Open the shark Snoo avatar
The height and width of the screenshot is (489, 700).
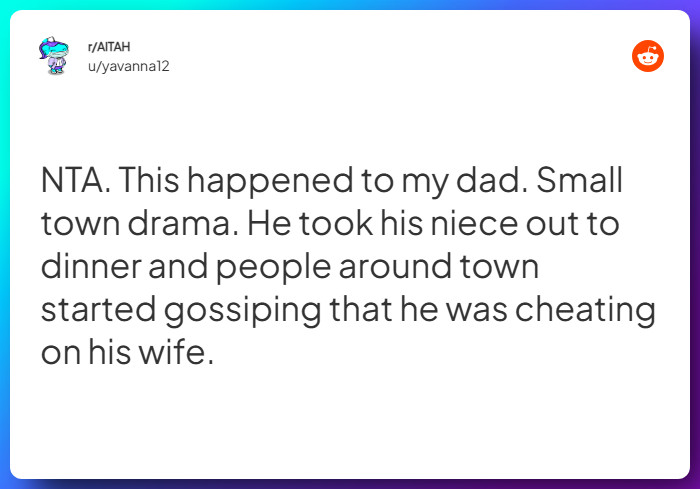(x=54, y=55)
